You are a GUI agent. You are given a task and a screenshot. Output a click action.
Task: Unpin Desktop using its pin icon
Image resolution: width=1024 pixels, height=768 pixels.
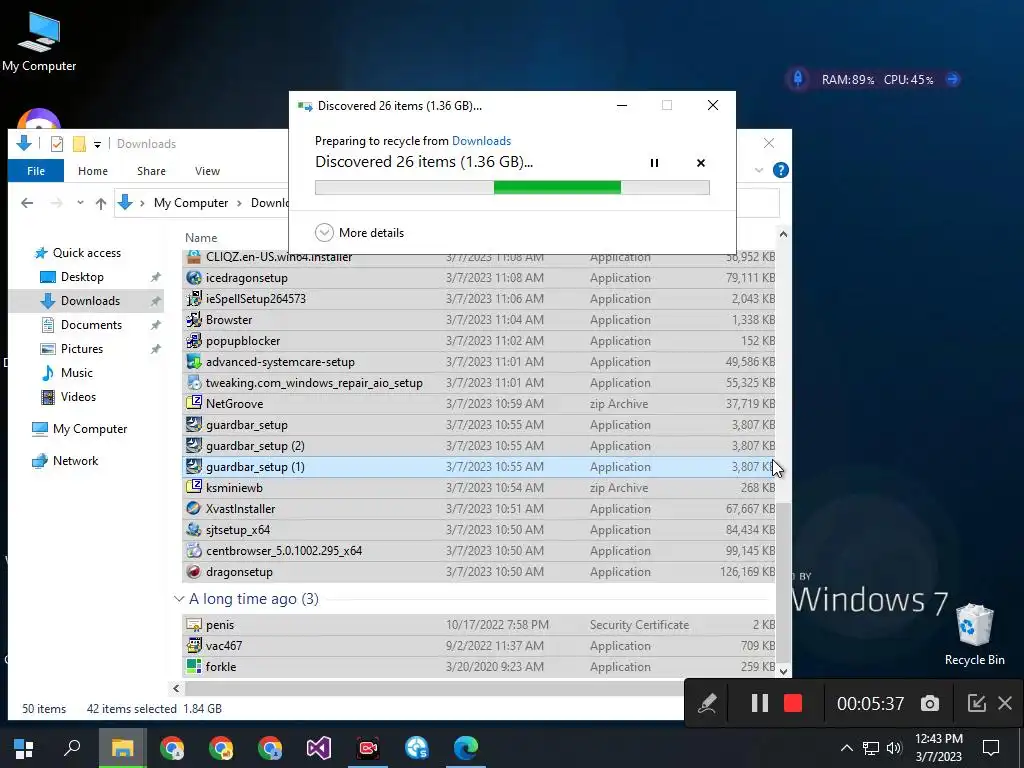pyautogui.click(x=155, y=277)
